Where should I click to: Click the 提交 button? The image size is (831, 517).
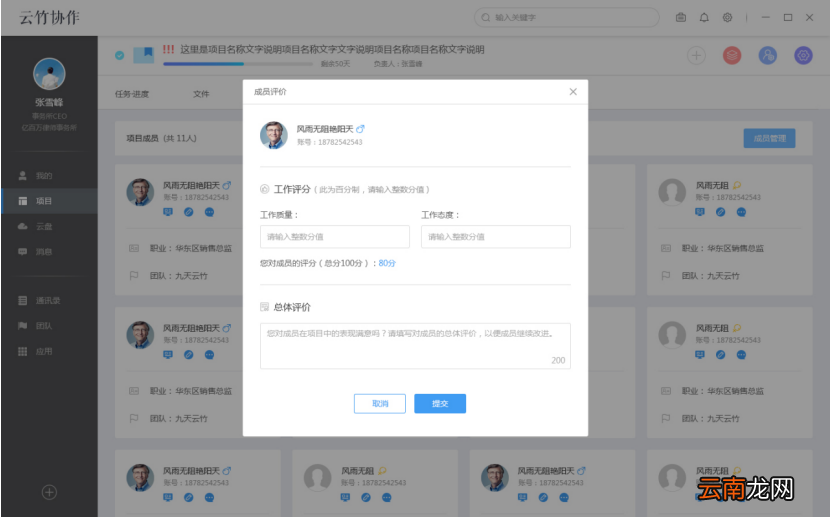[440, 404]
